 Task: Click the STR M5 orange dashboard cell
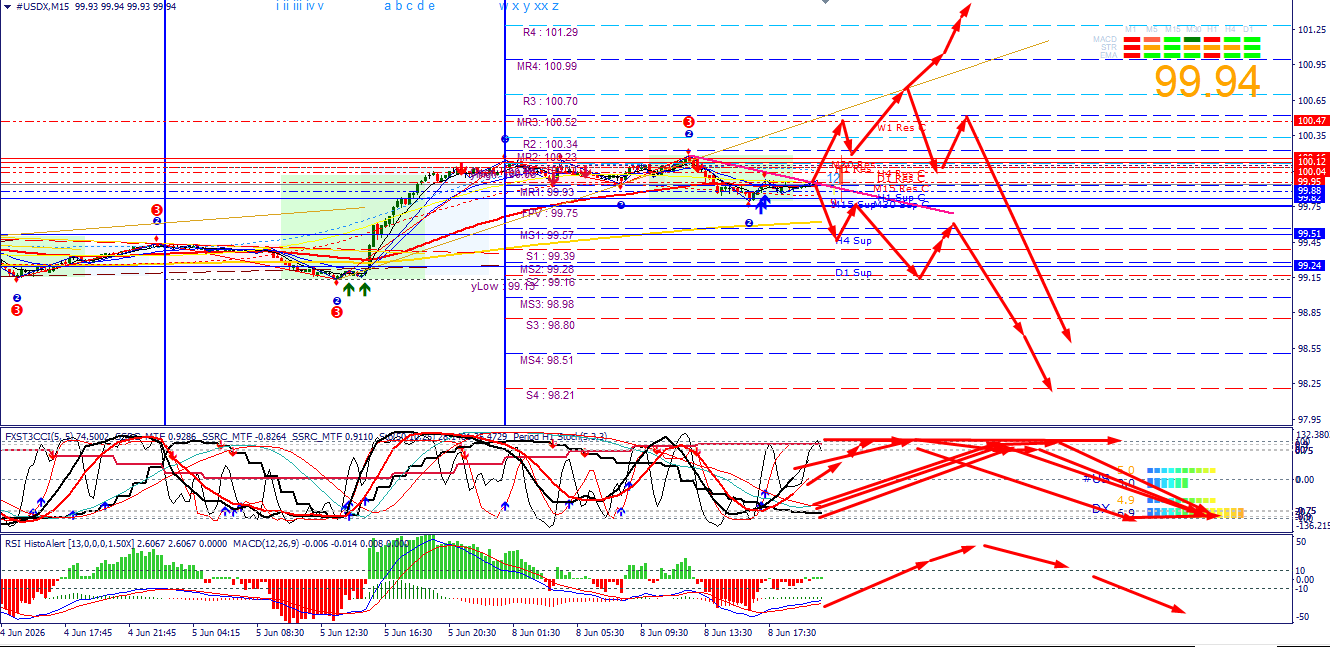click(x=1151, y=47)
